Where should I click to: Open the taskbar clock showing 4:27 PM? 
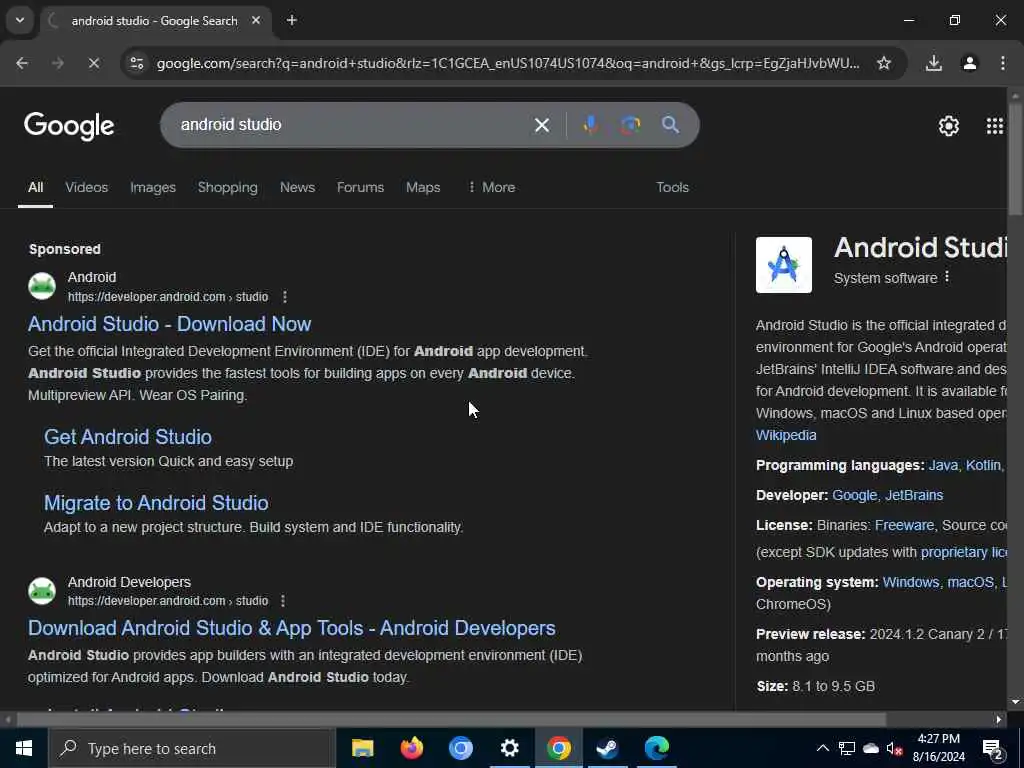(x=938, y=748)
